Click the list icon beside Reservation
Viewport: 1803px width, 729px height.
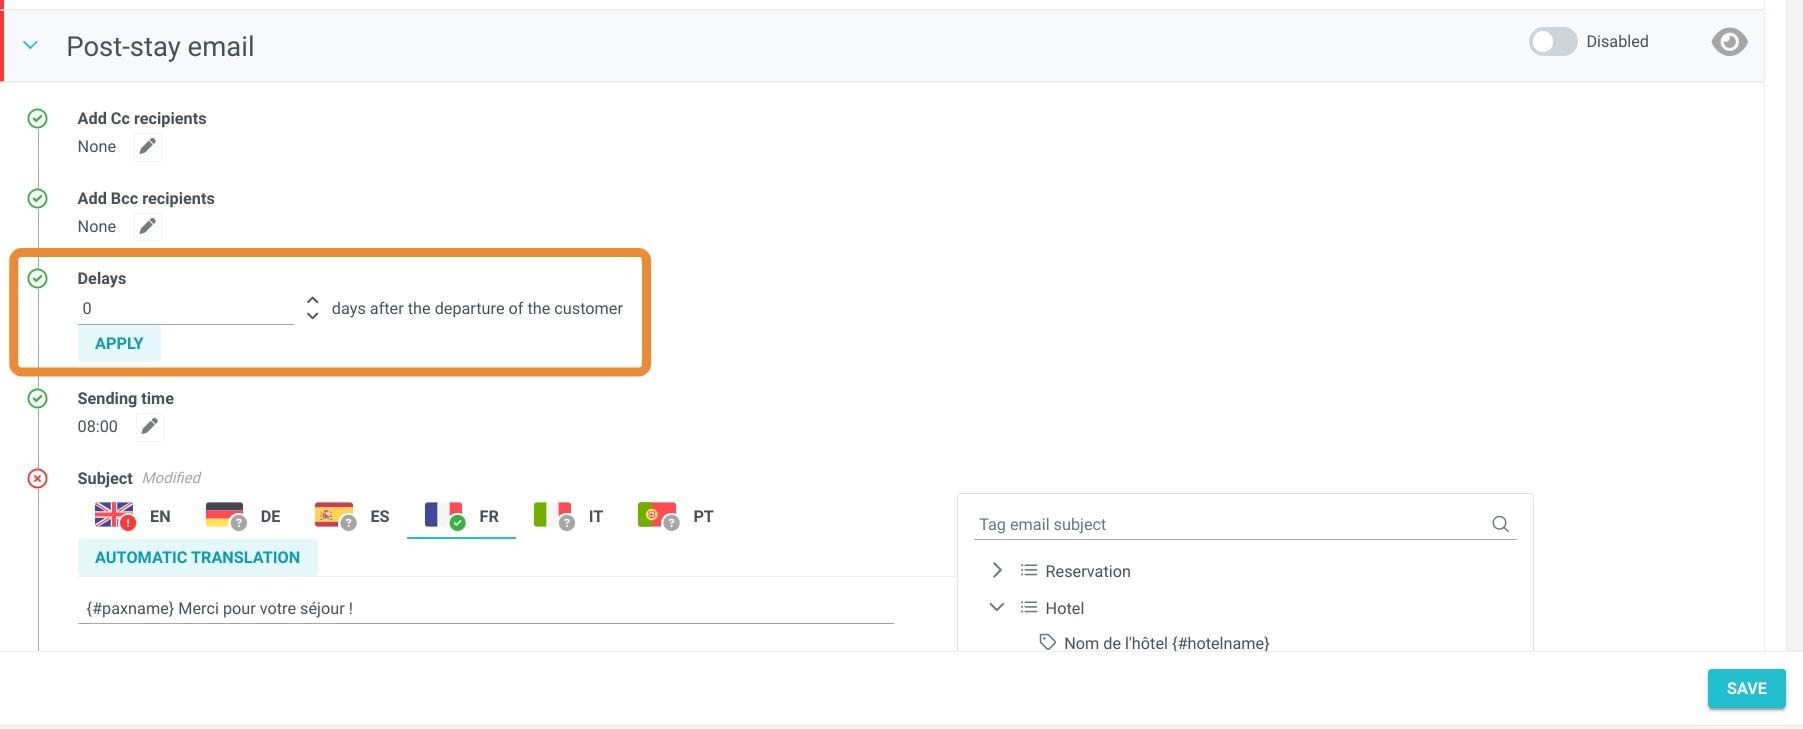click(x=1028, y=570)
